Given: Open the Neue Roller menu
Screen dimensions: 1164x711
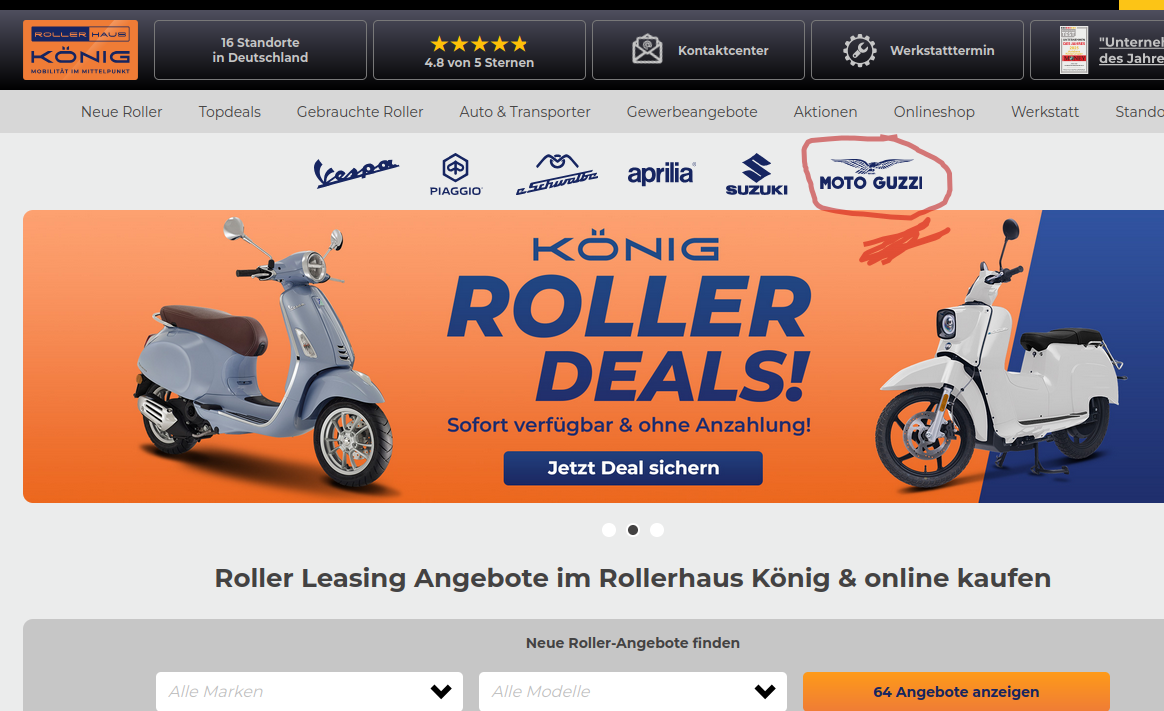Looking at the screenshot, I should tap(122, 112).
